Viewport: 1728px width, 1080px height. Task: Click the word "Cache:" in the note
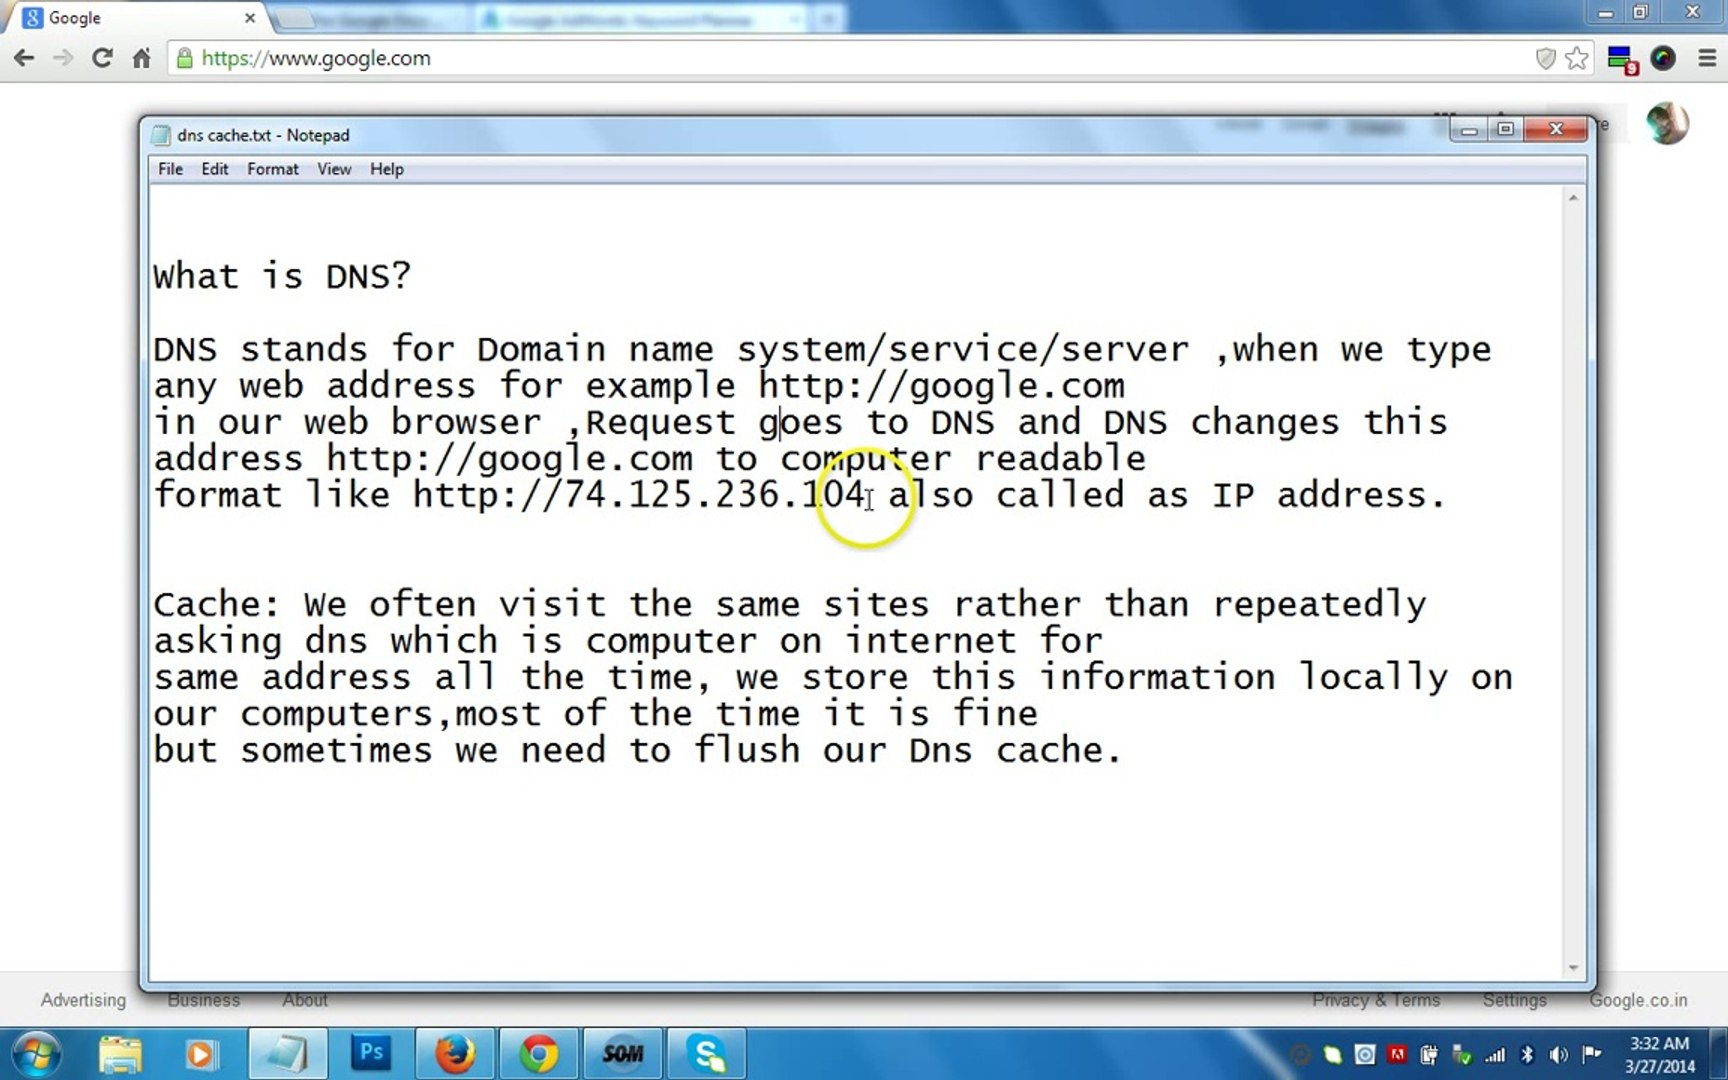pyautogui.click(x=217, y=604)
